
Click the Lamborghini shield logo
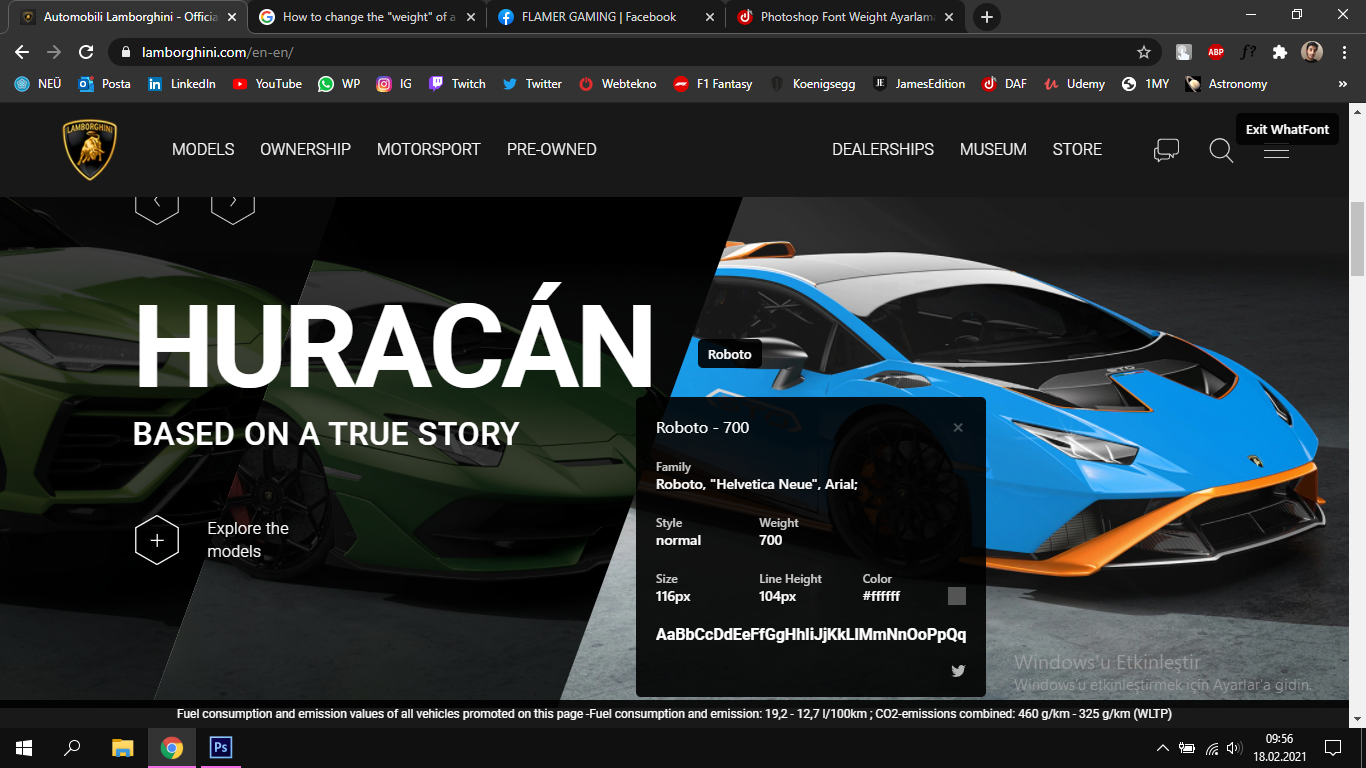click(90, 150)
